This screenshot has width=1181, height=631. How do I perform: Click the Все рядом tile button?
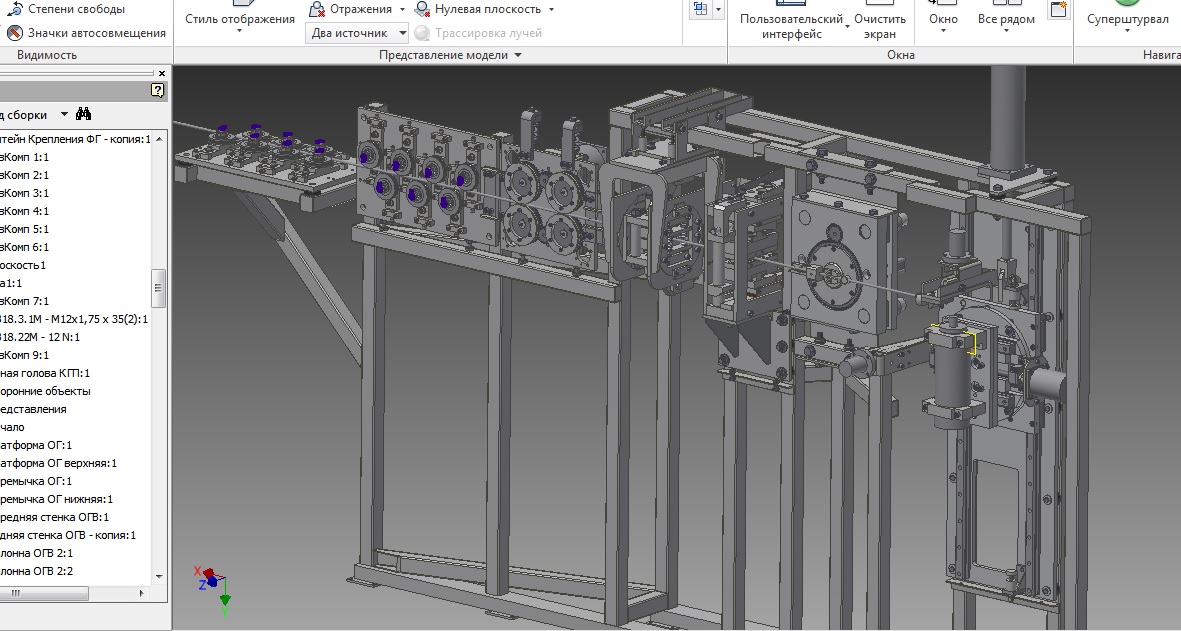pyautogui.click(x=1005, y=20)
